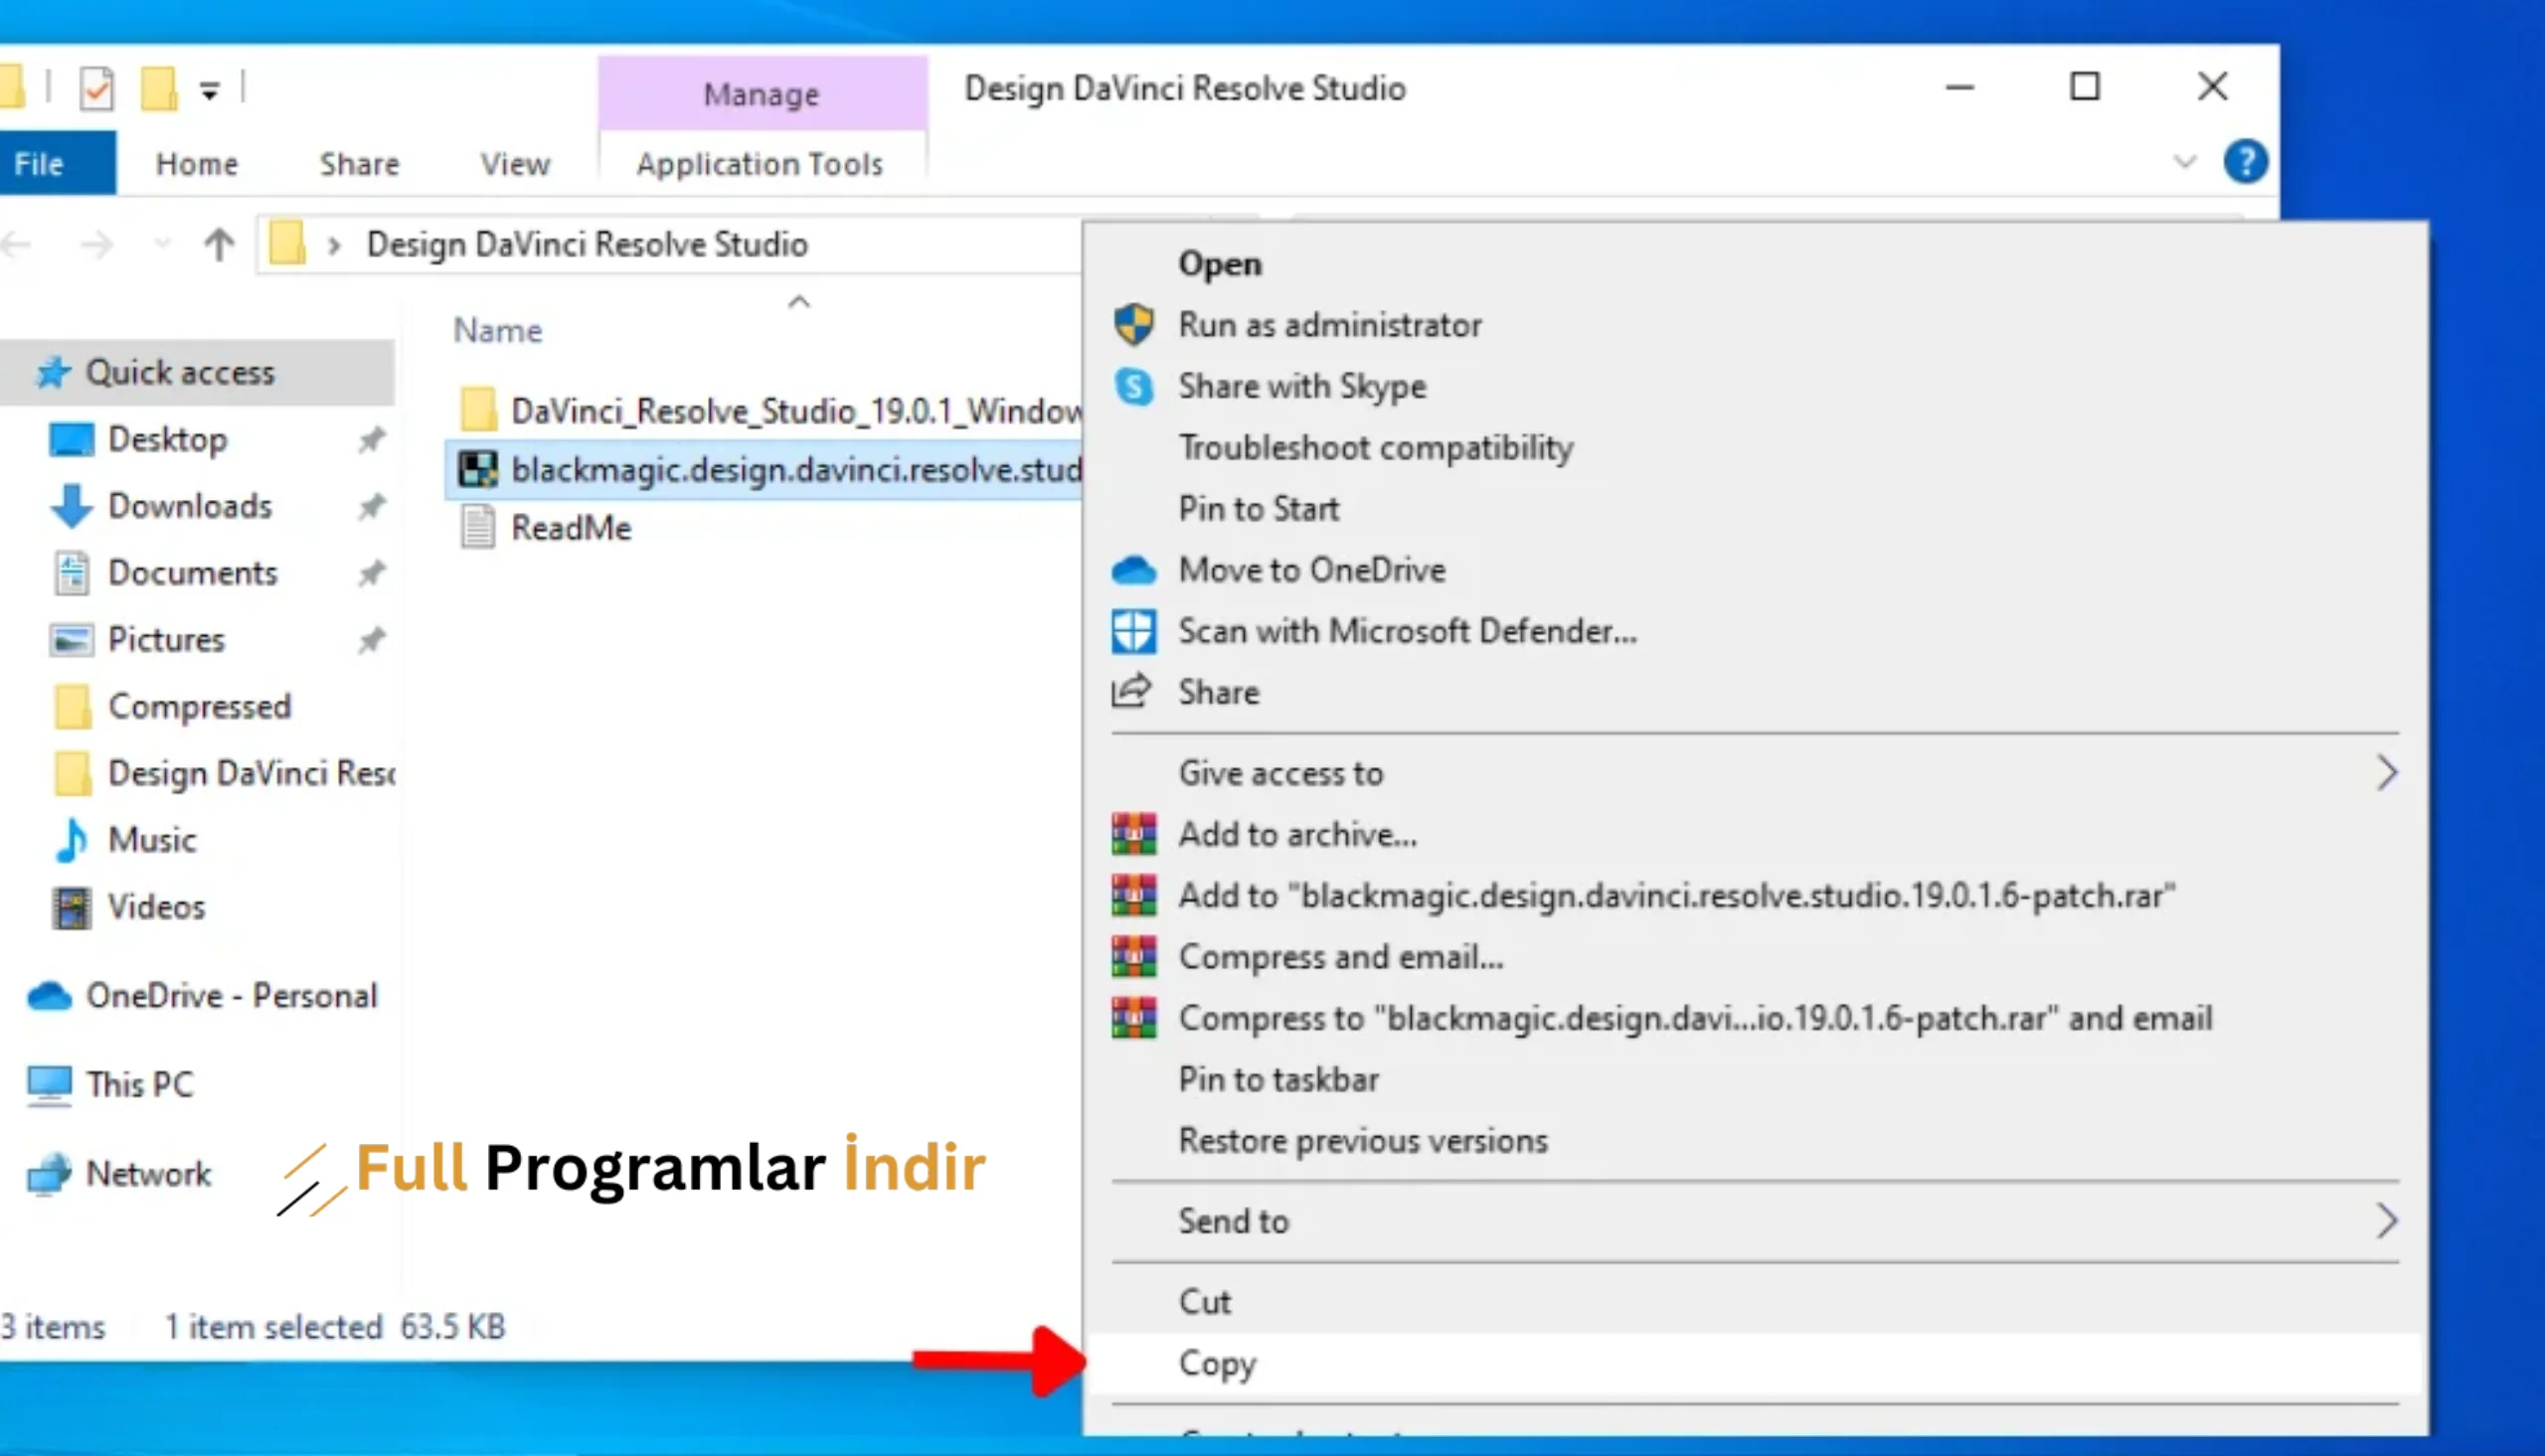Image resolution: width=2545 pixels, height=1456 pixels.
Task: Go forward with the Forward arrow
Action: click(97, 244)
